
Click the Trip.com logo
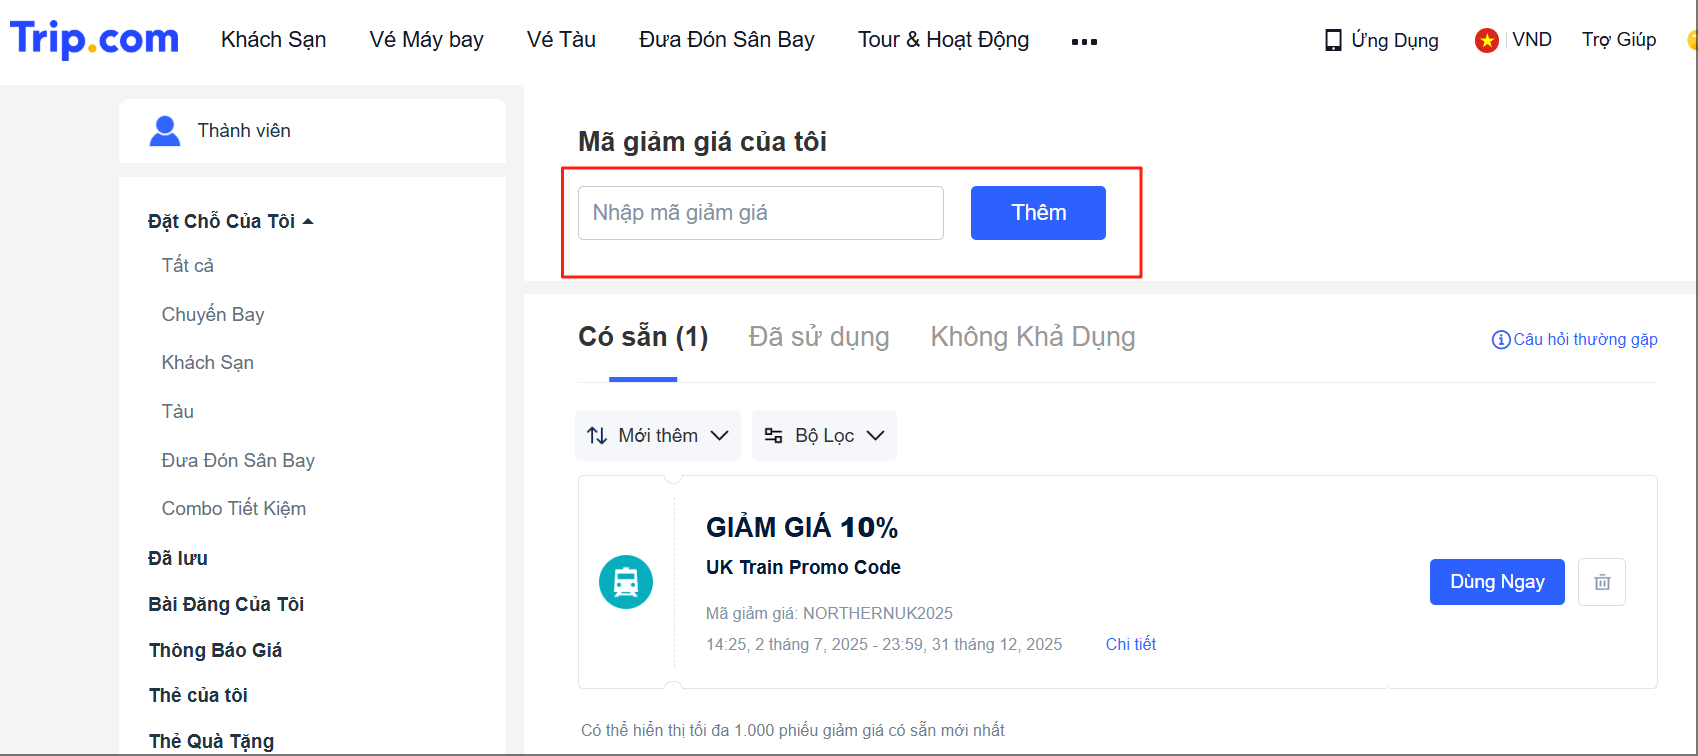(x=94, y=39)
